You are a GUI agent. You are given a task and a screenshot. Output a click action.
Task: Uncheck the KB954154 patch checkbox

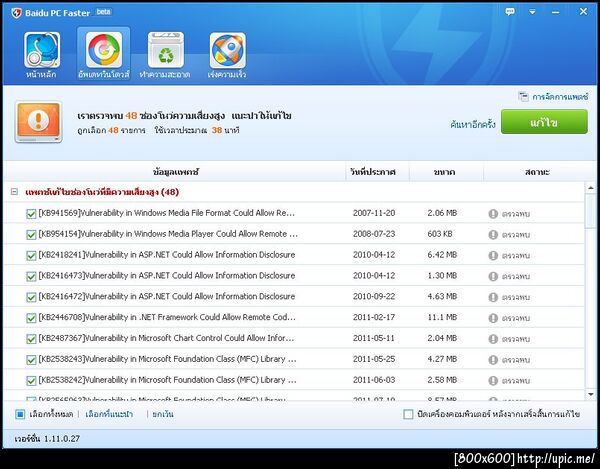(x=31, y=234)
